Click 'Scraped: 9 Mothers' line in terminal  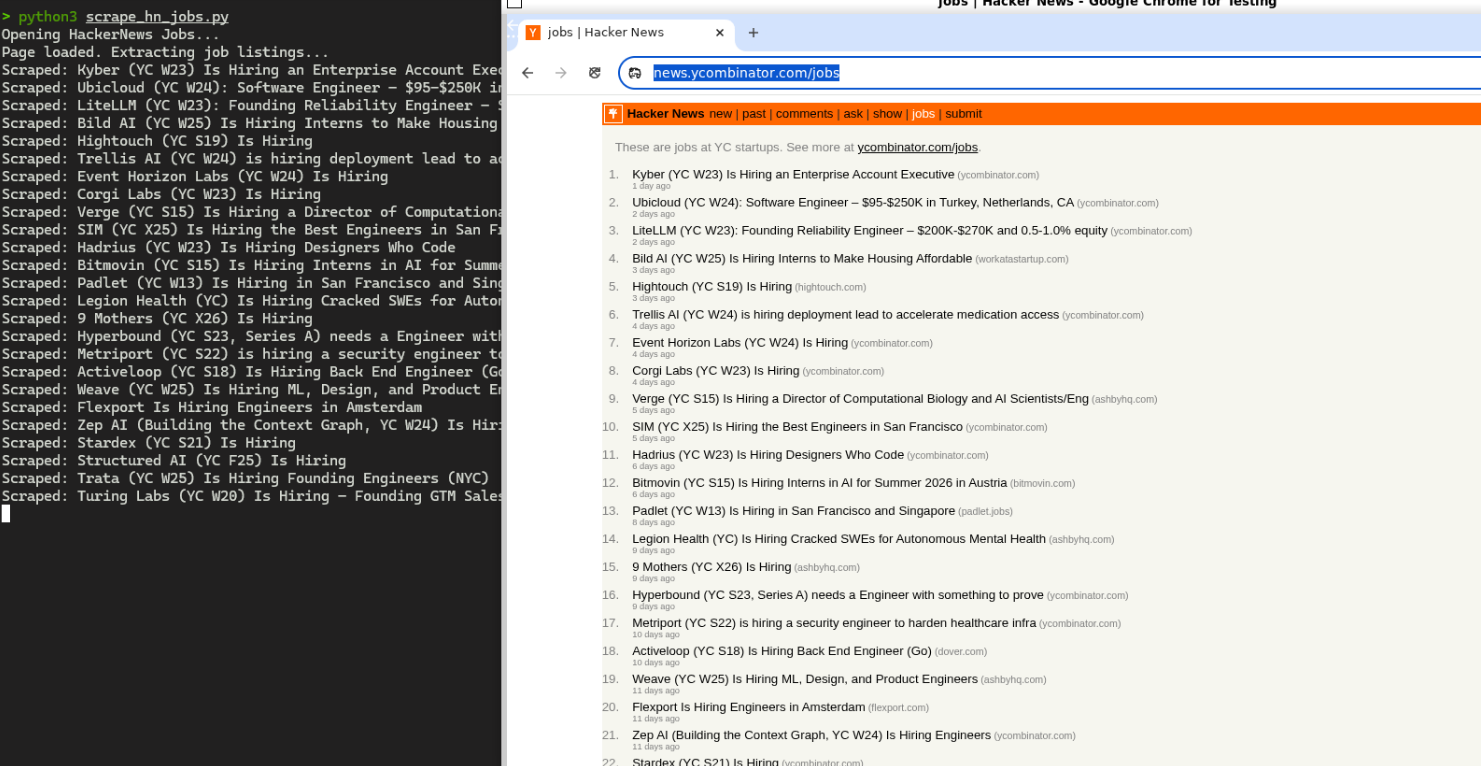click(157, 319)
